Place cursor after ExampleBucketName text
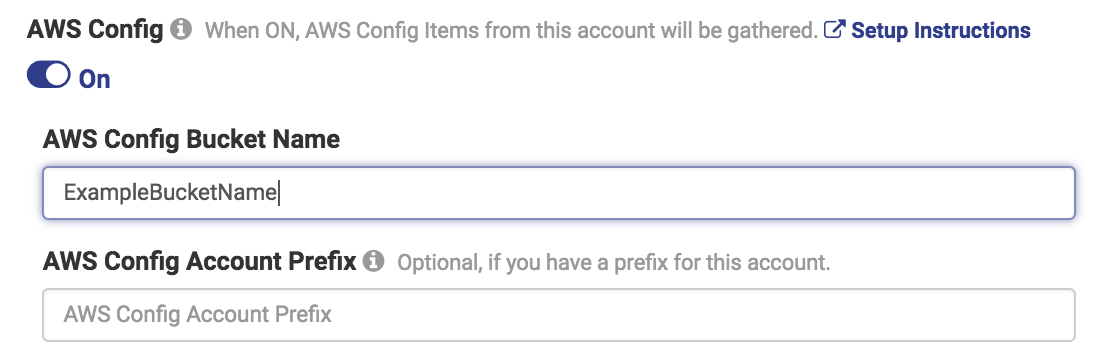The height and width of the screenshot is (360, 1104). 280,192
